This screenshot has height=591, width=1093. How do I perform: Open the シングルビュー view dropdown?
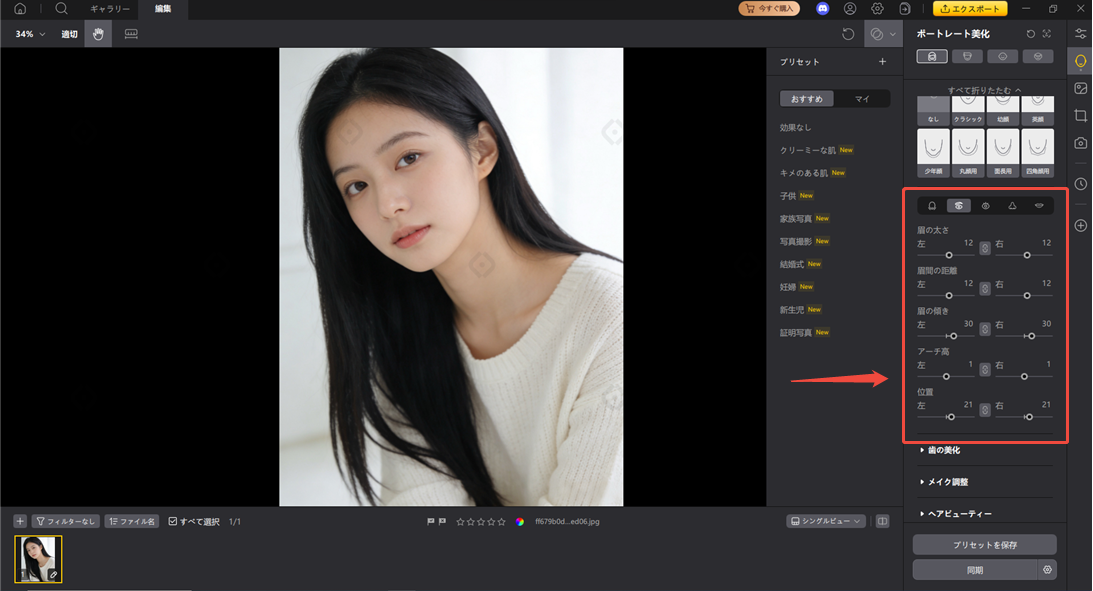[826, 521]
